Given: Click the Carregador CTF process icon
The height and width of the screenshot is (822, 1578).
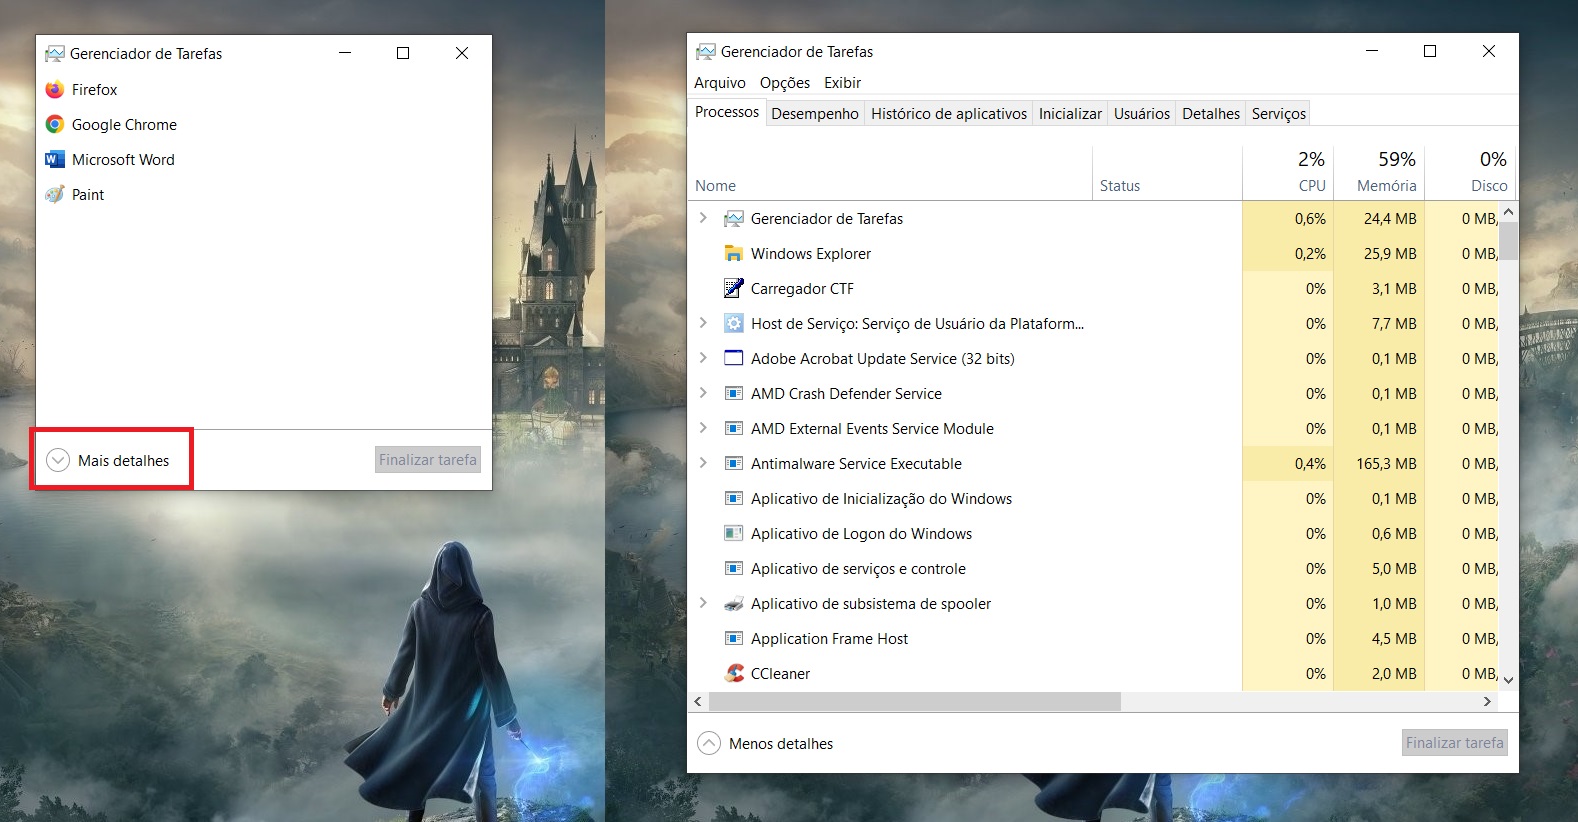Looking at the screenshot, I should 734,289.
